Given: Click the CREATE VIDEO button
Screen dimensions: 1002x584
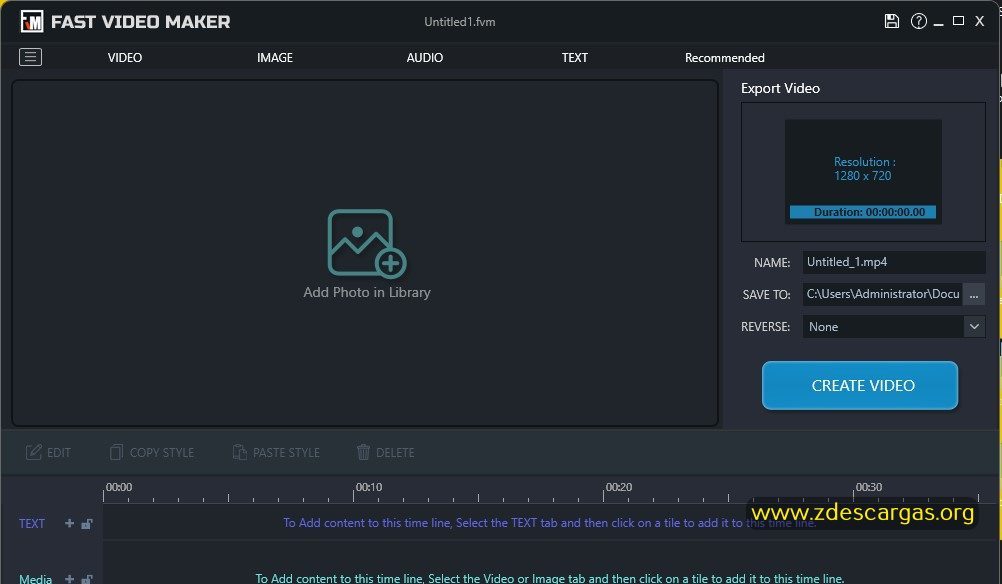Looking at the screenshot, I should tap(860, 385).
